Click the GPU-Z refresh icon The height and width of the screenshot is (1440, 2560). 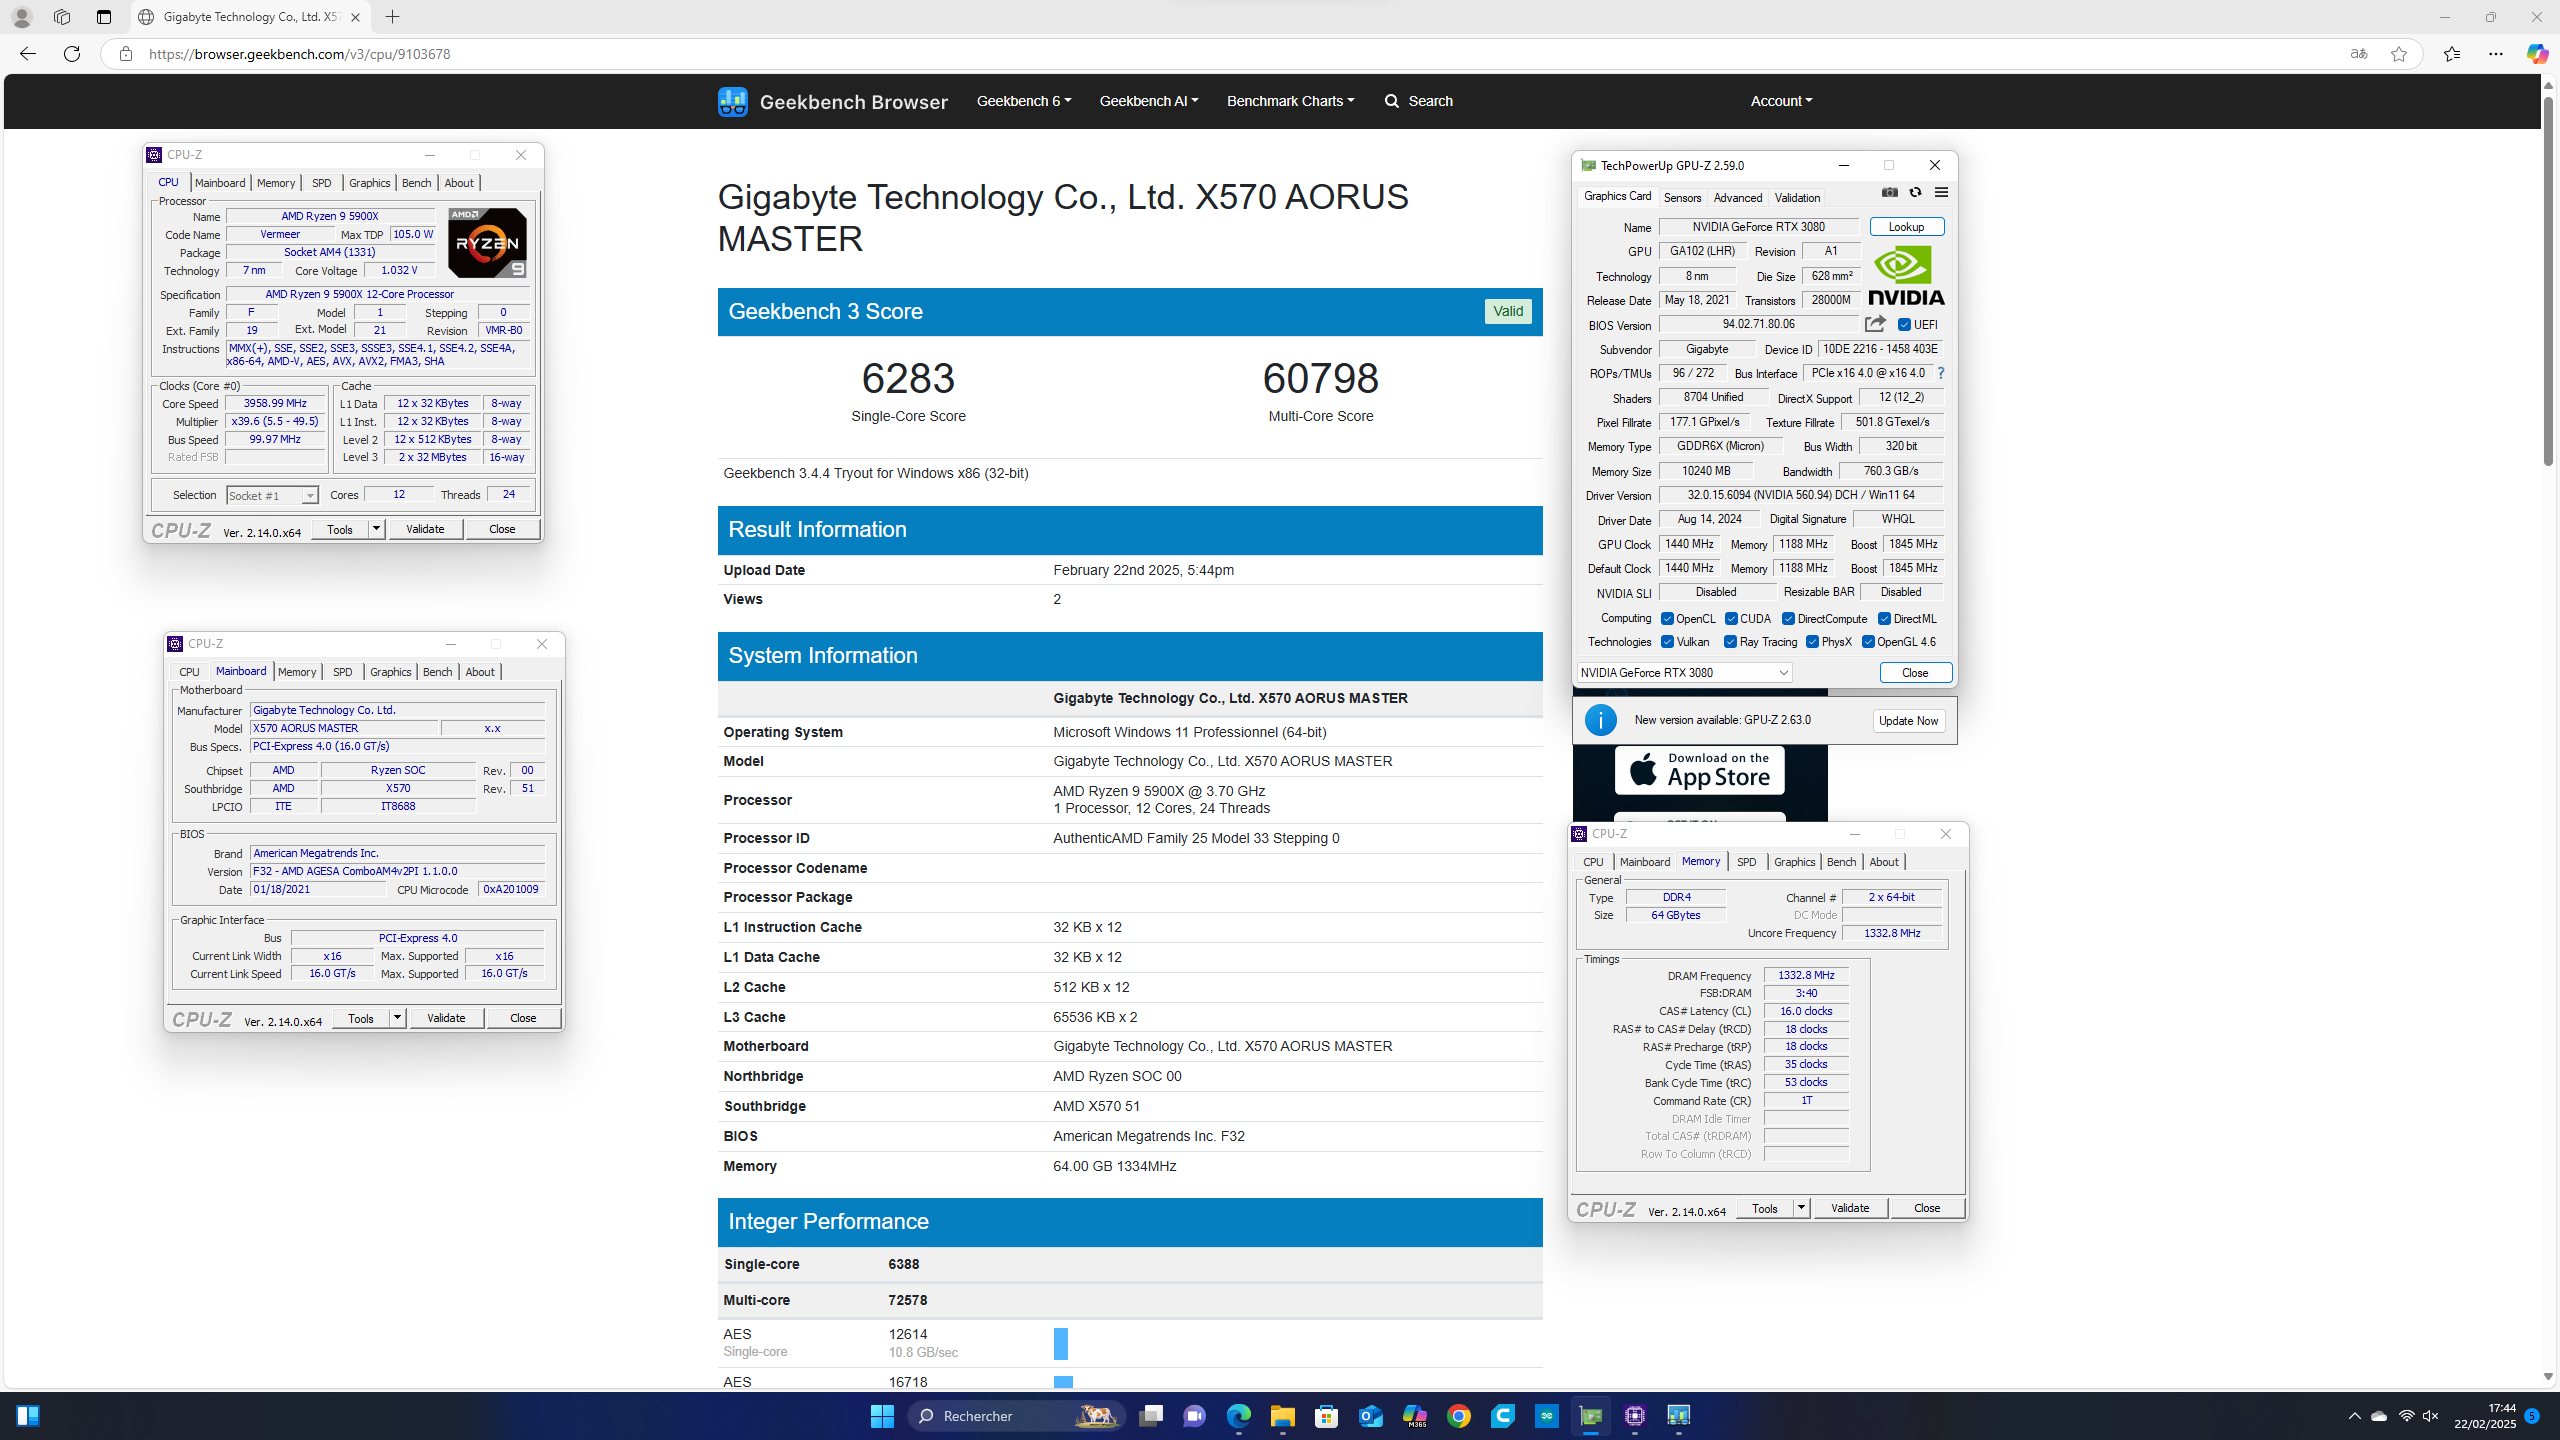[1915, 192]
